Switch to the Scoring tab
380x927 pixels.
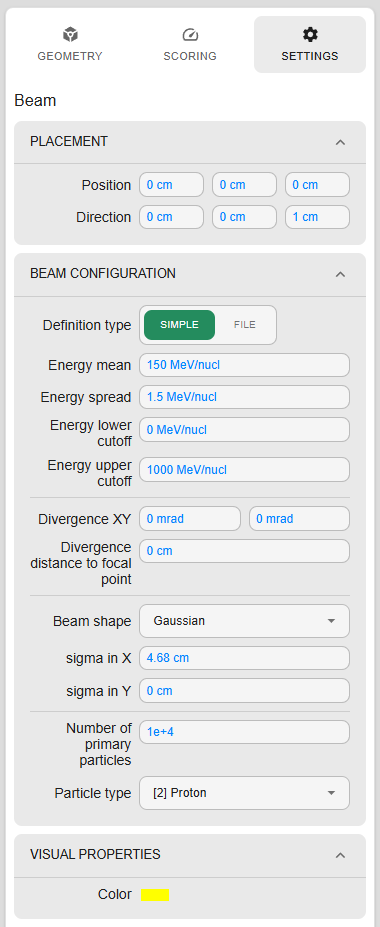(x=190, y=44)
